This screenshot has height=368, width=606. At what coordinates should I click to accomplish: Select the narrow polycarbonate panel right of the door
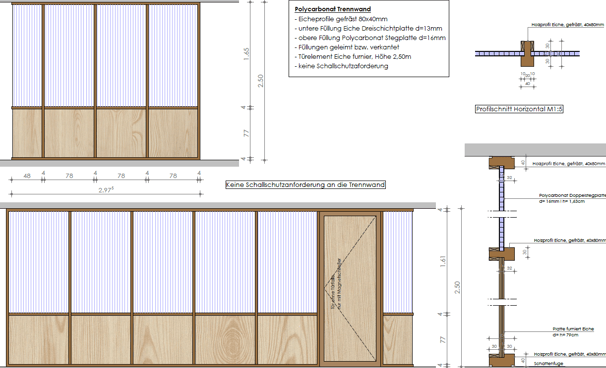click(398, 262)
